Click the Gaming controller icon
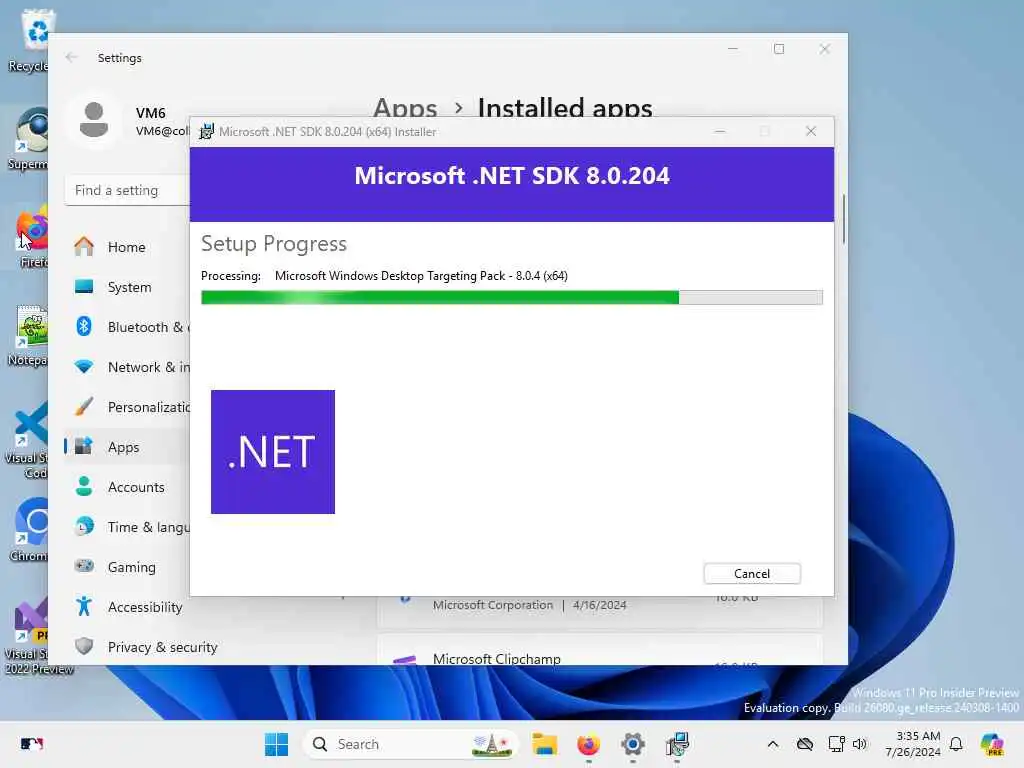Screen dimensions: 1024x768 84,566
